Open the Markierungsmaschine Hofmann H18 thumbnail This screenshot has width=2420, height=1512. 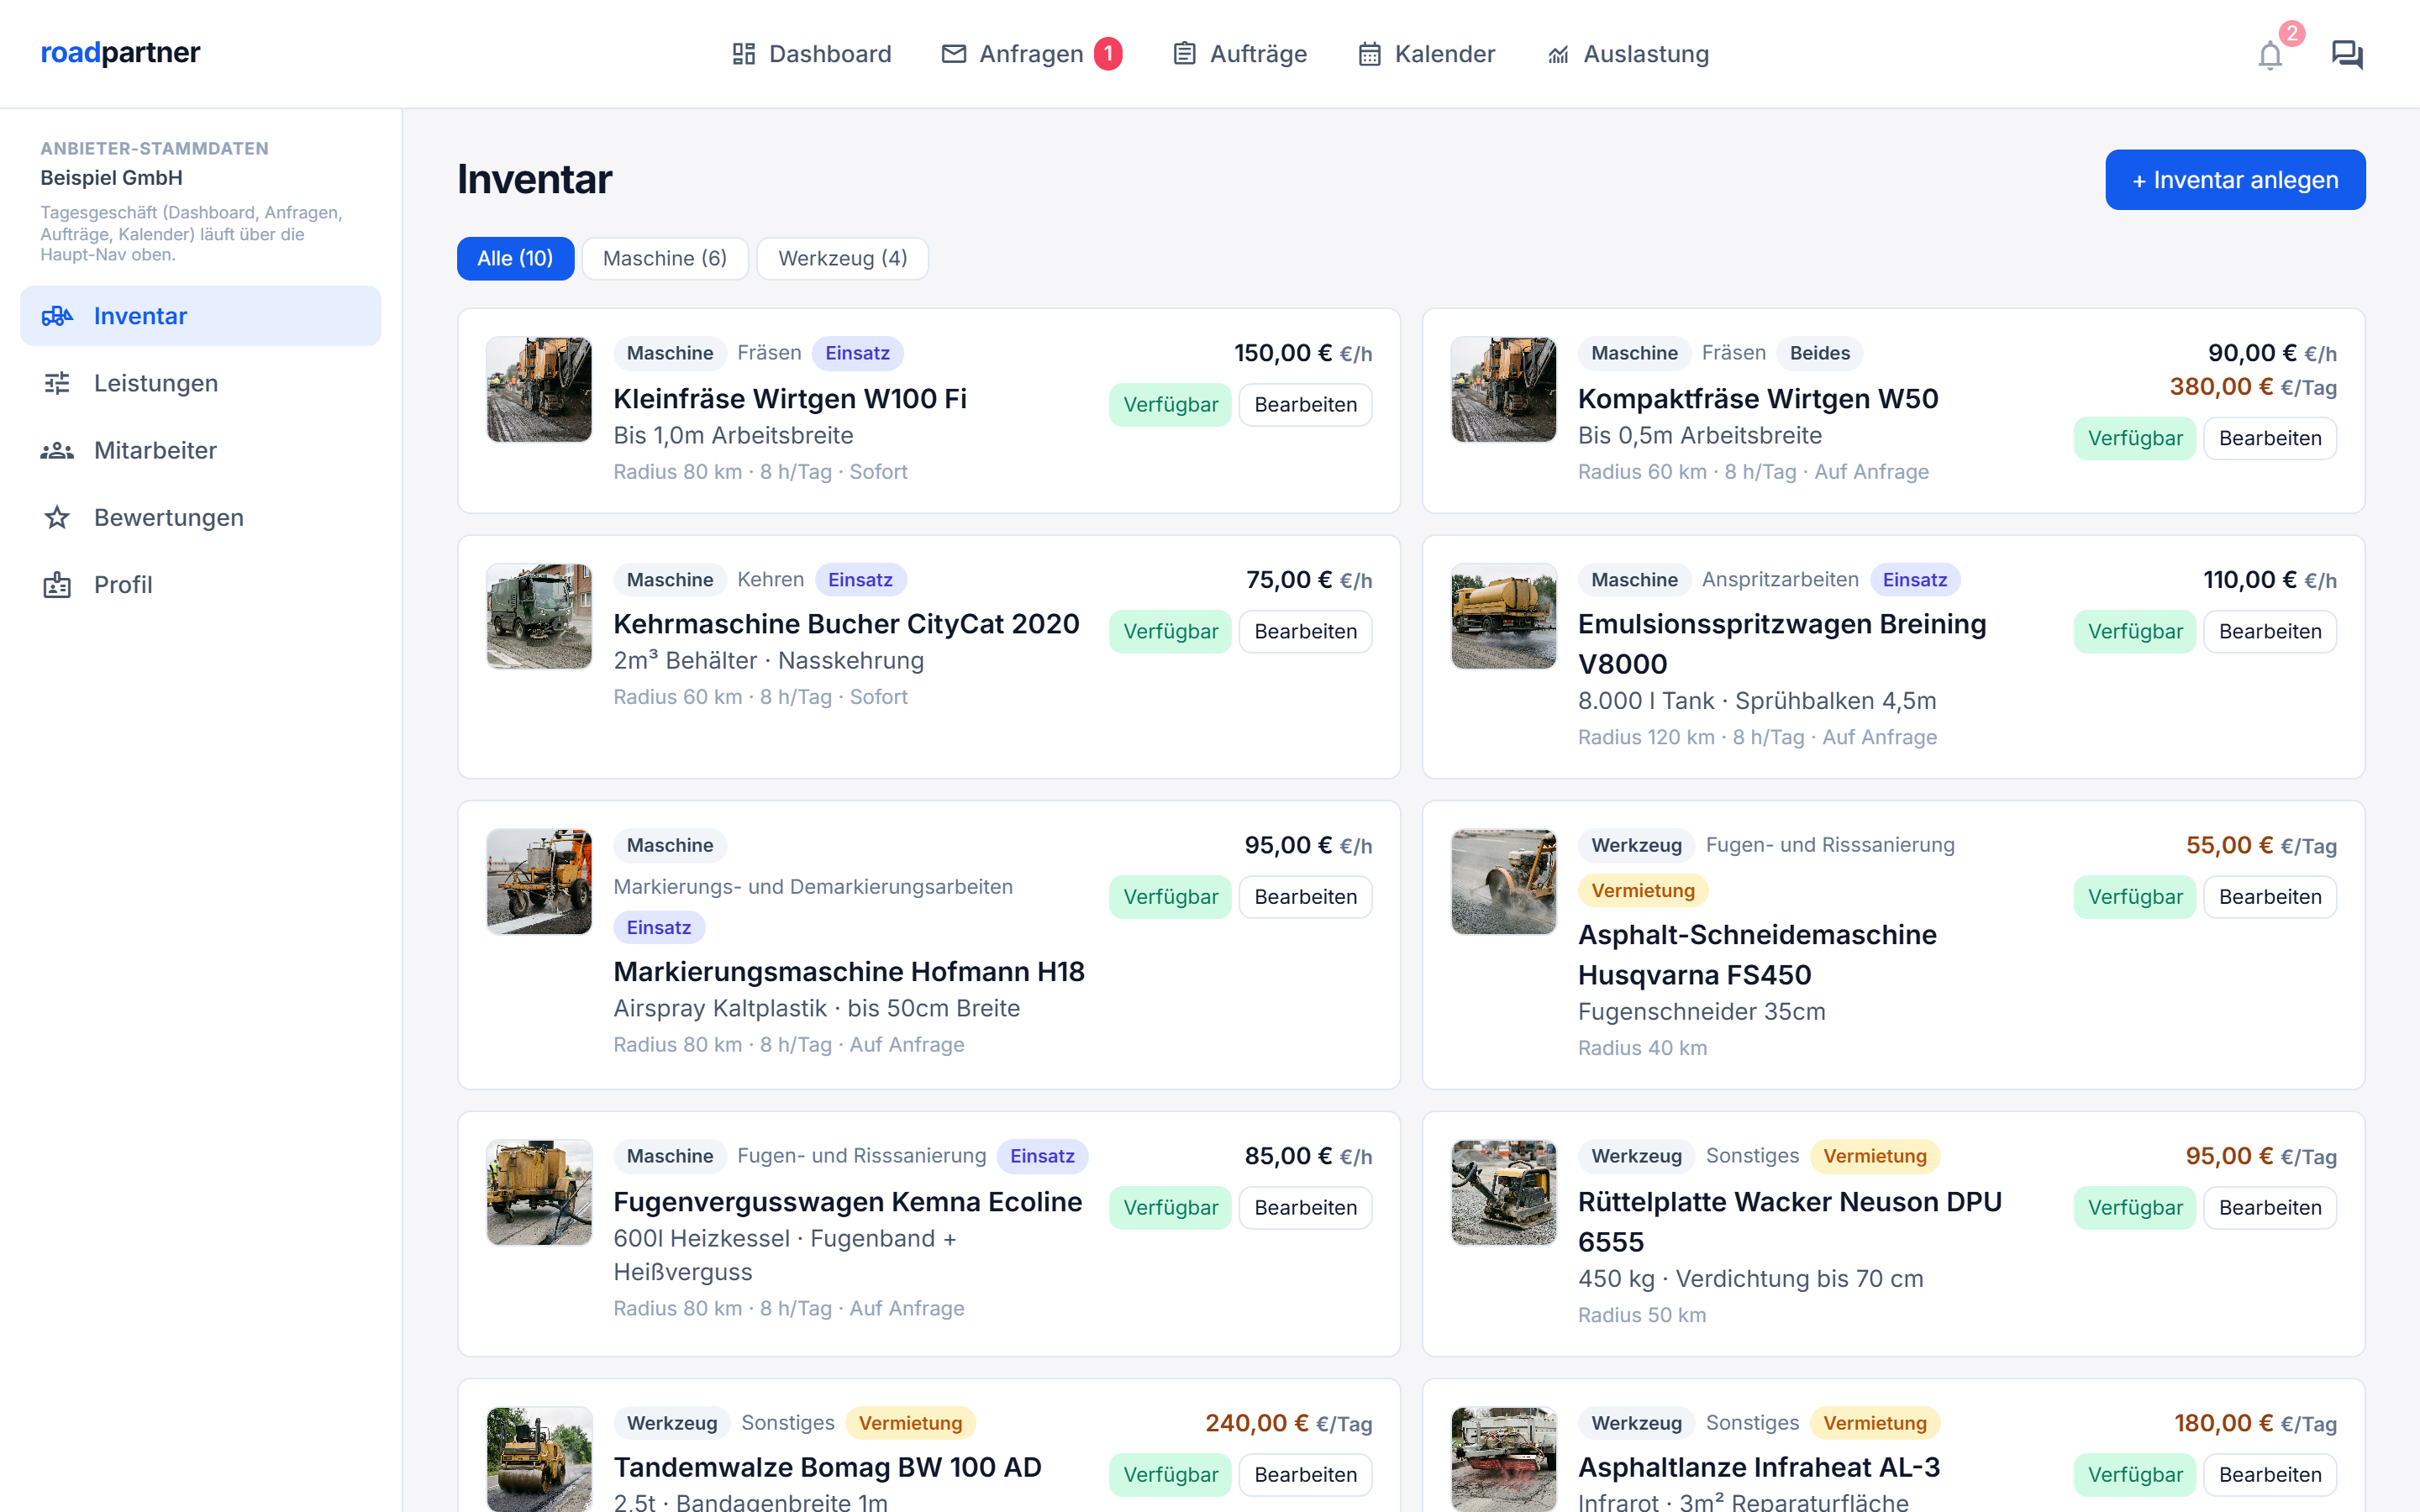click(x=539, y=881)
